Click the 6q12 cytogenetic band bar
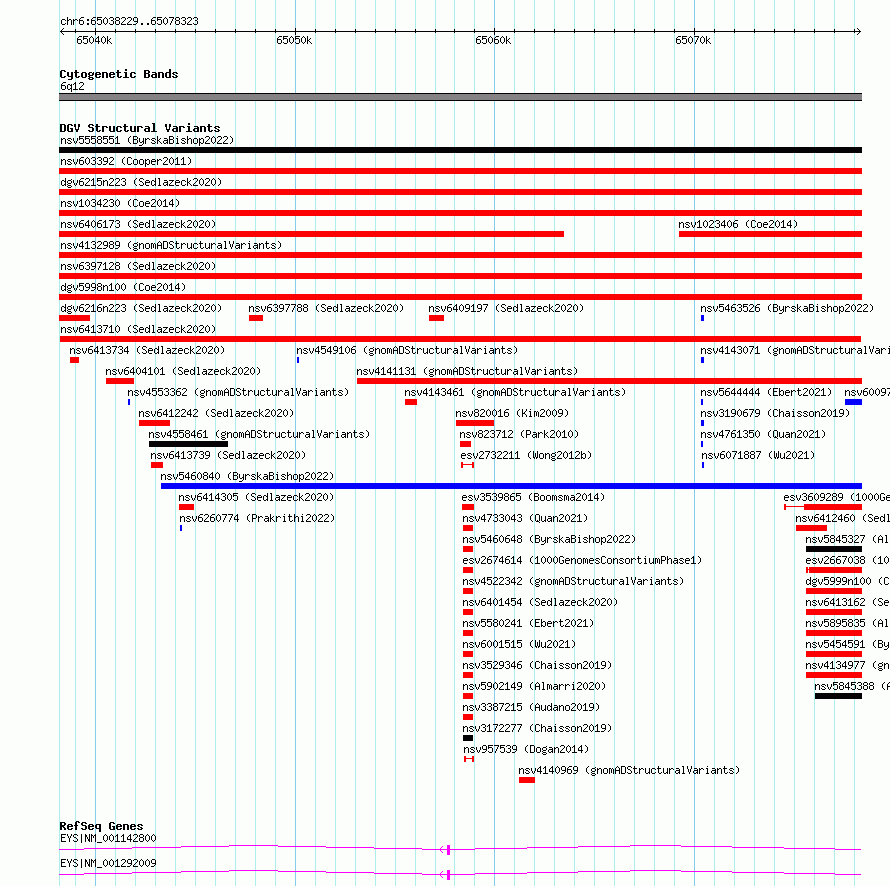Screen dimensions: 890x886 point(460,97)
